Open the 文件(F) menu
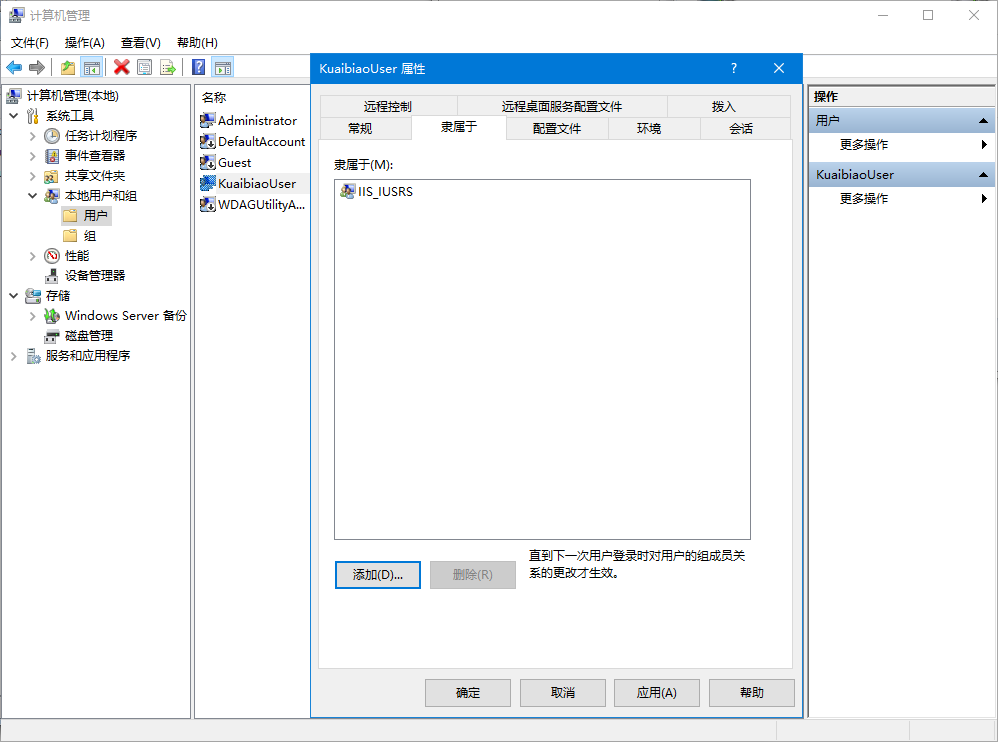998x742 pixels. (30, 43)
